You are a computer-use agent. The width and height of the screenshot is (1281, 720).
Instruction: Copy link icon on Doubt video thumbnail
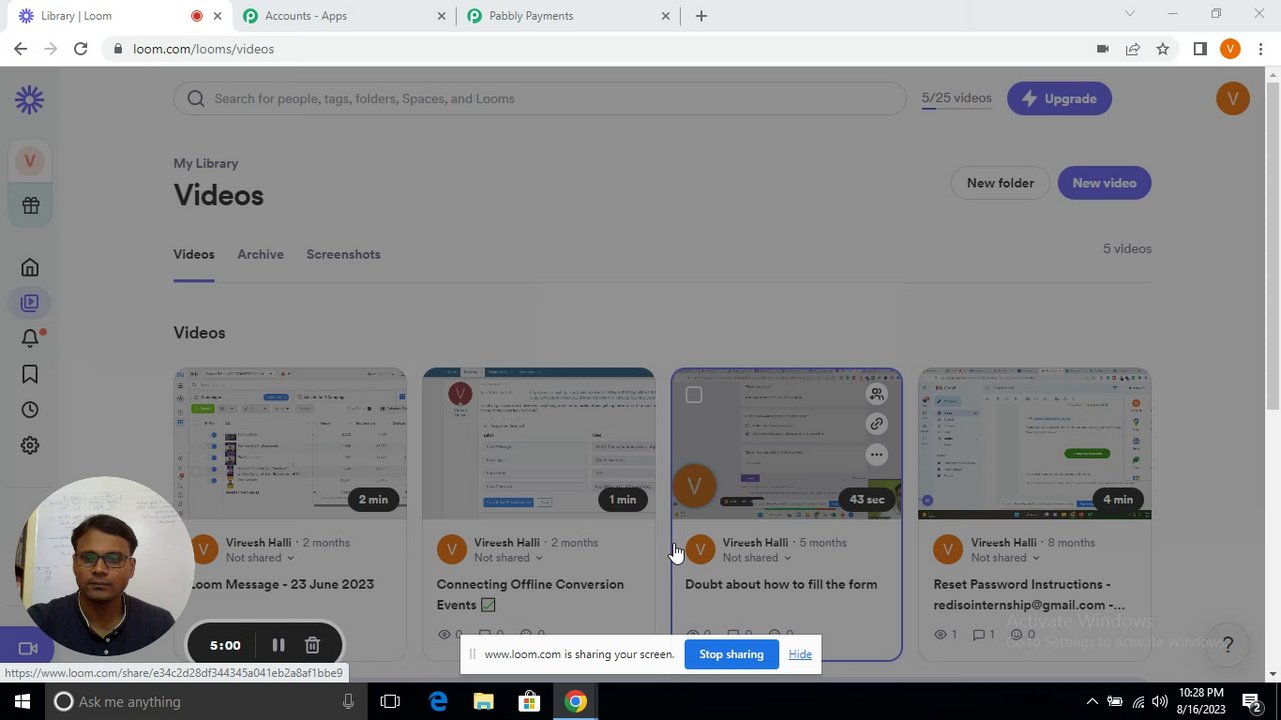click(876, 424)
